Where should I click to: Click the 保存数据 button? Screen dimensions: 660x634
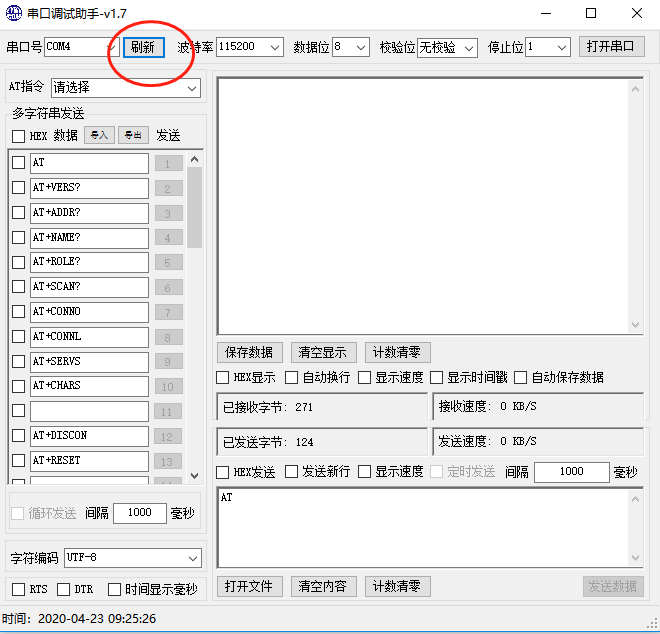pyautogui.click(x=250, y=352)
